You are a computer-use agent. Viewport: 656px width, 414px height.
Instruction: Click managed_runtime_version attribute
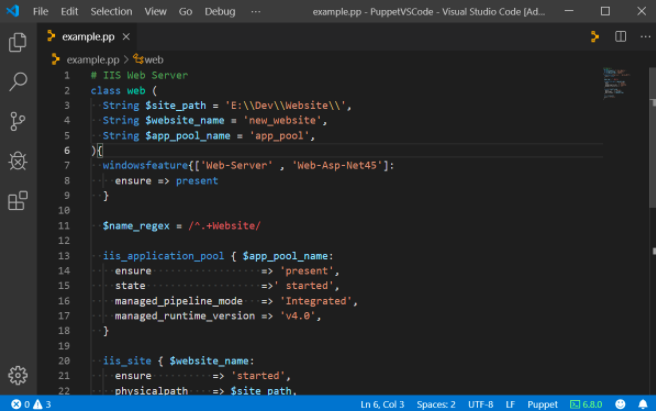click(185, 316)
